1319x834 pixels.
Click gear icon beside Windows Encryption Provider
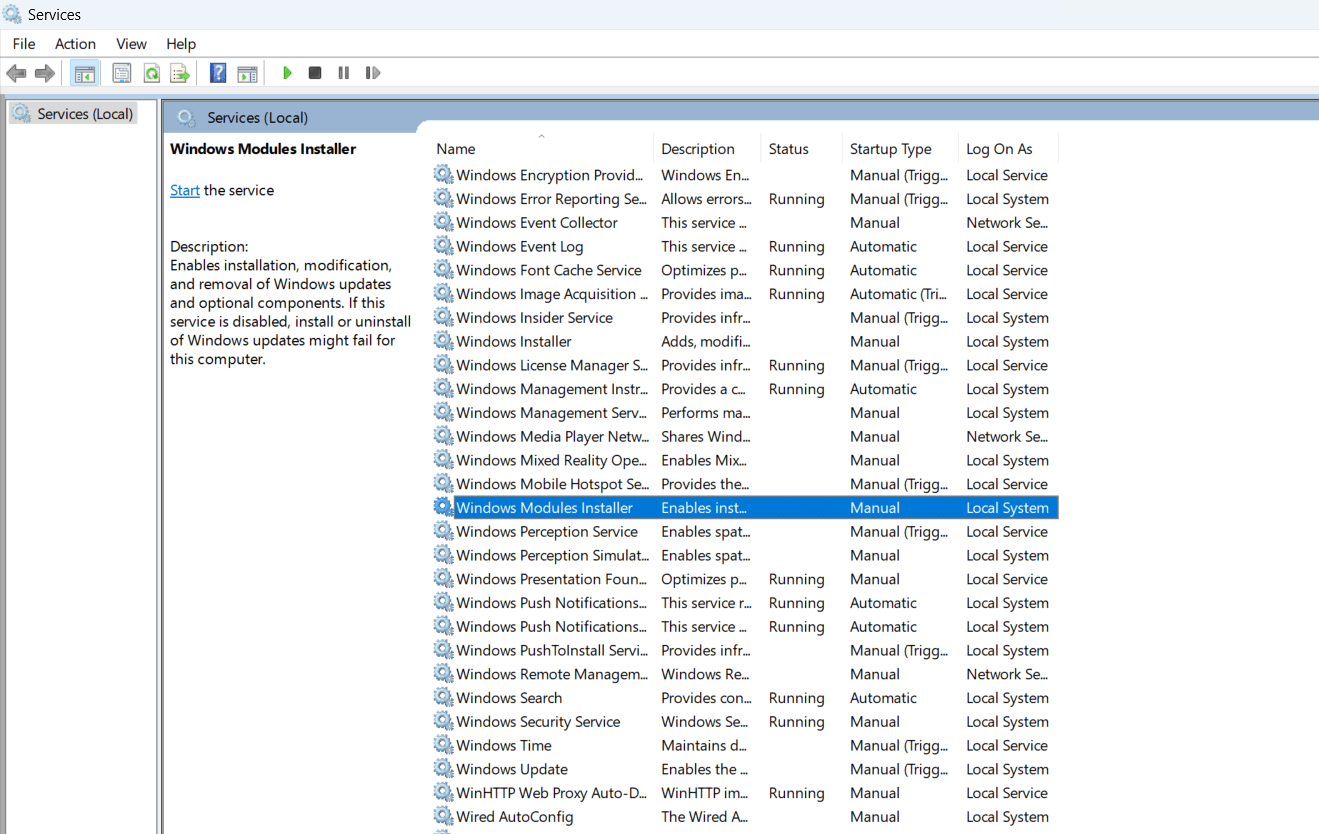coord(443,175)
